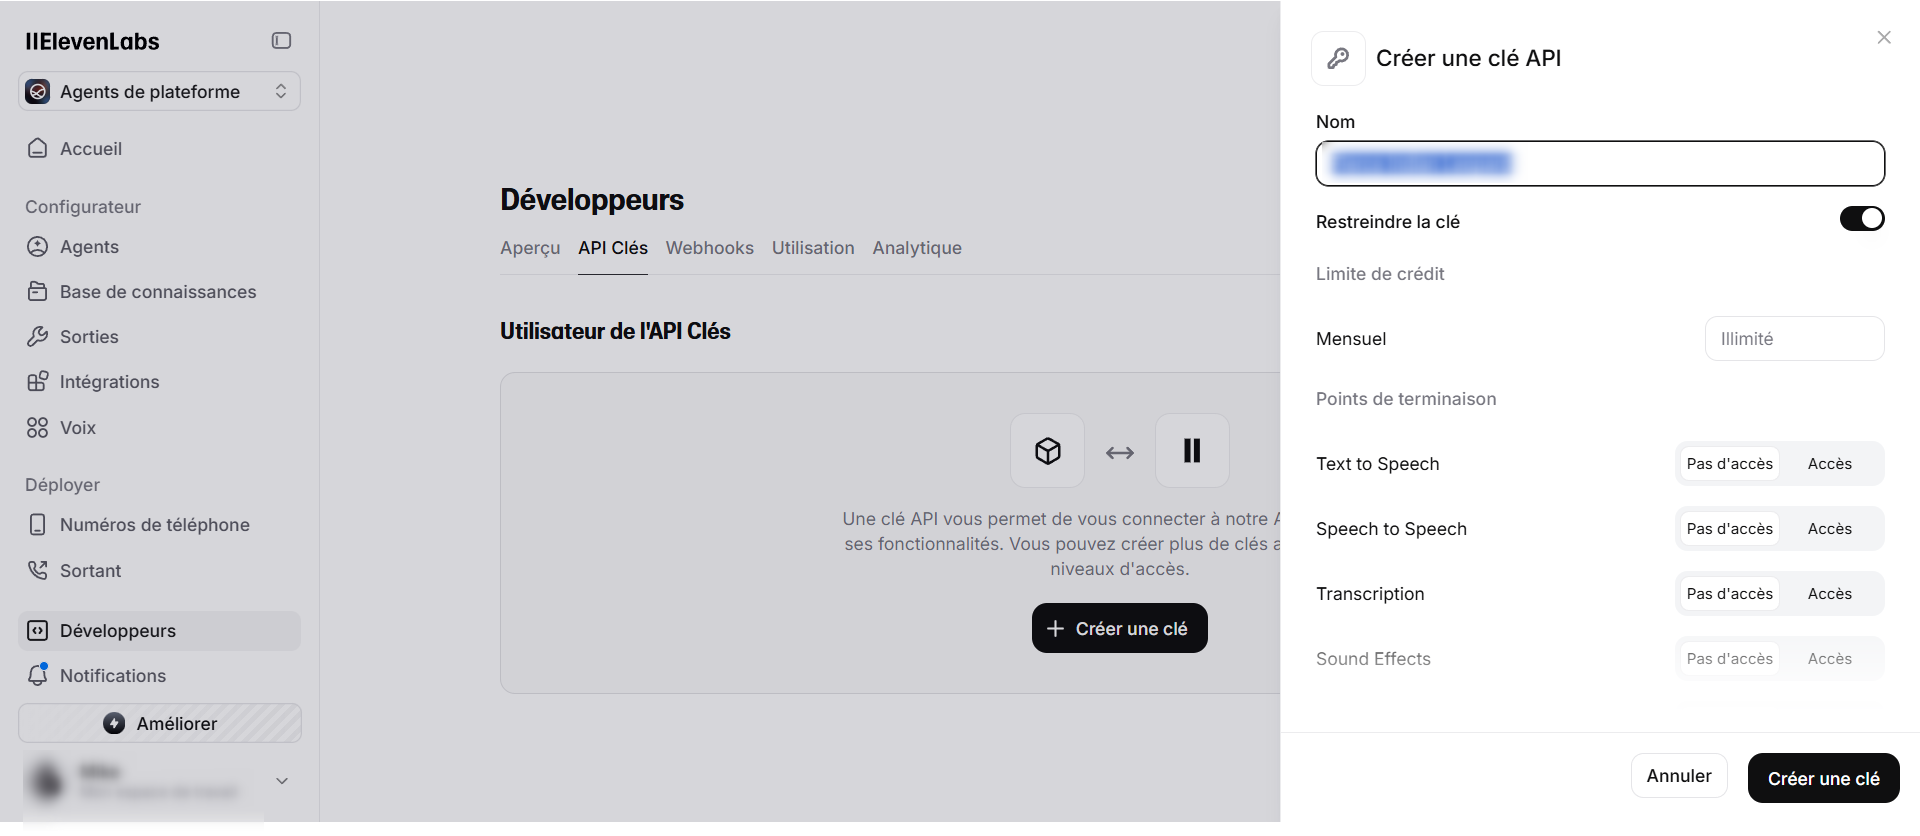
Task: Collapse the sidebar with the panel icon
Action: (281, 41)
